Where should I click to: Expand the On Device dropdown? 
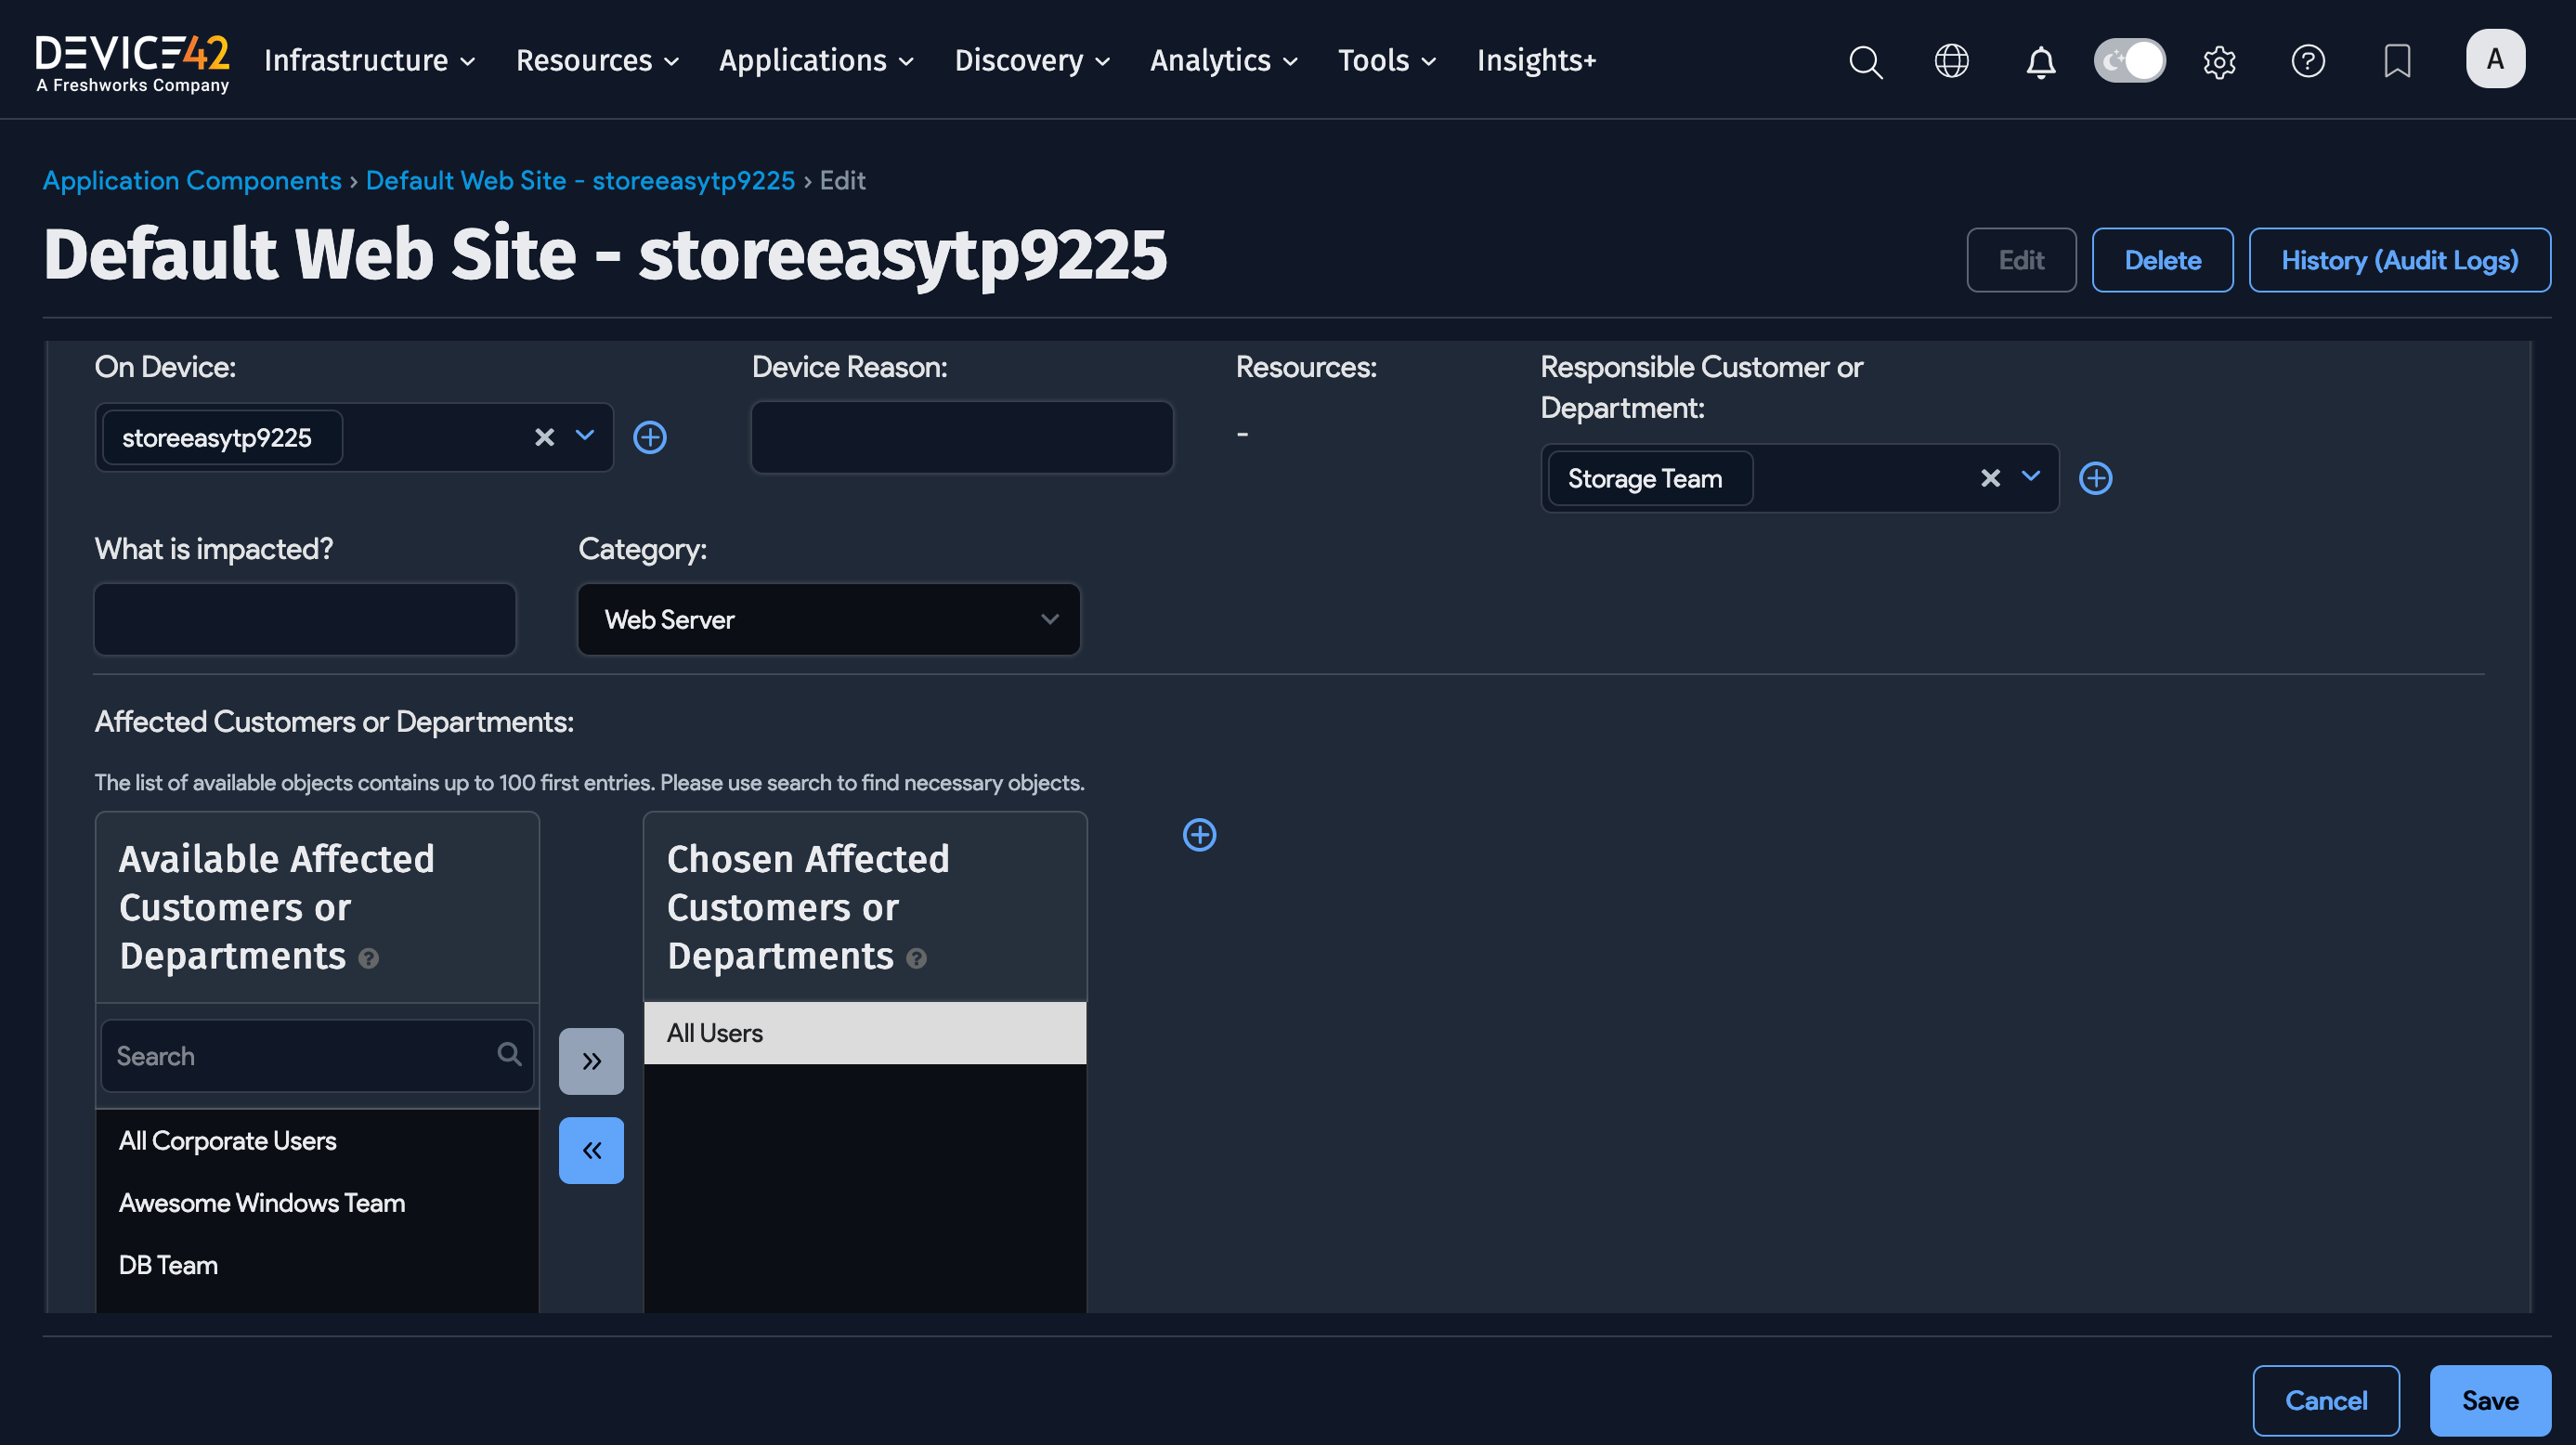(x=585, y=437)
